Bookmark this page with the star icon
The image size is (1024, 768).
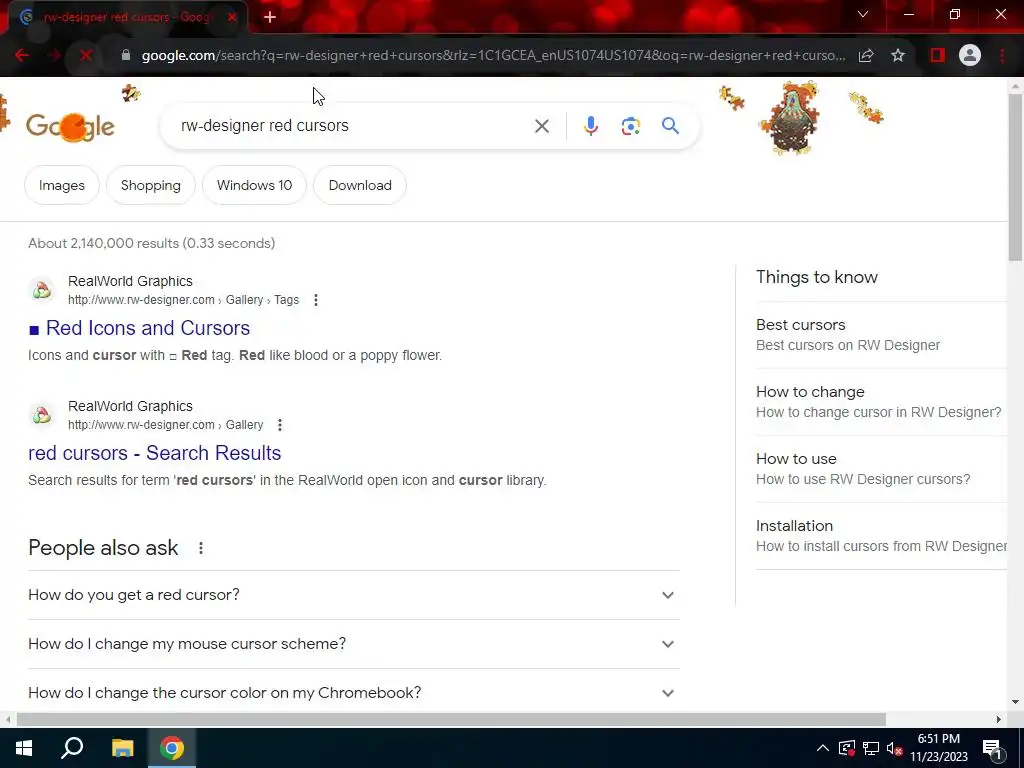click(x=899, y=56)
